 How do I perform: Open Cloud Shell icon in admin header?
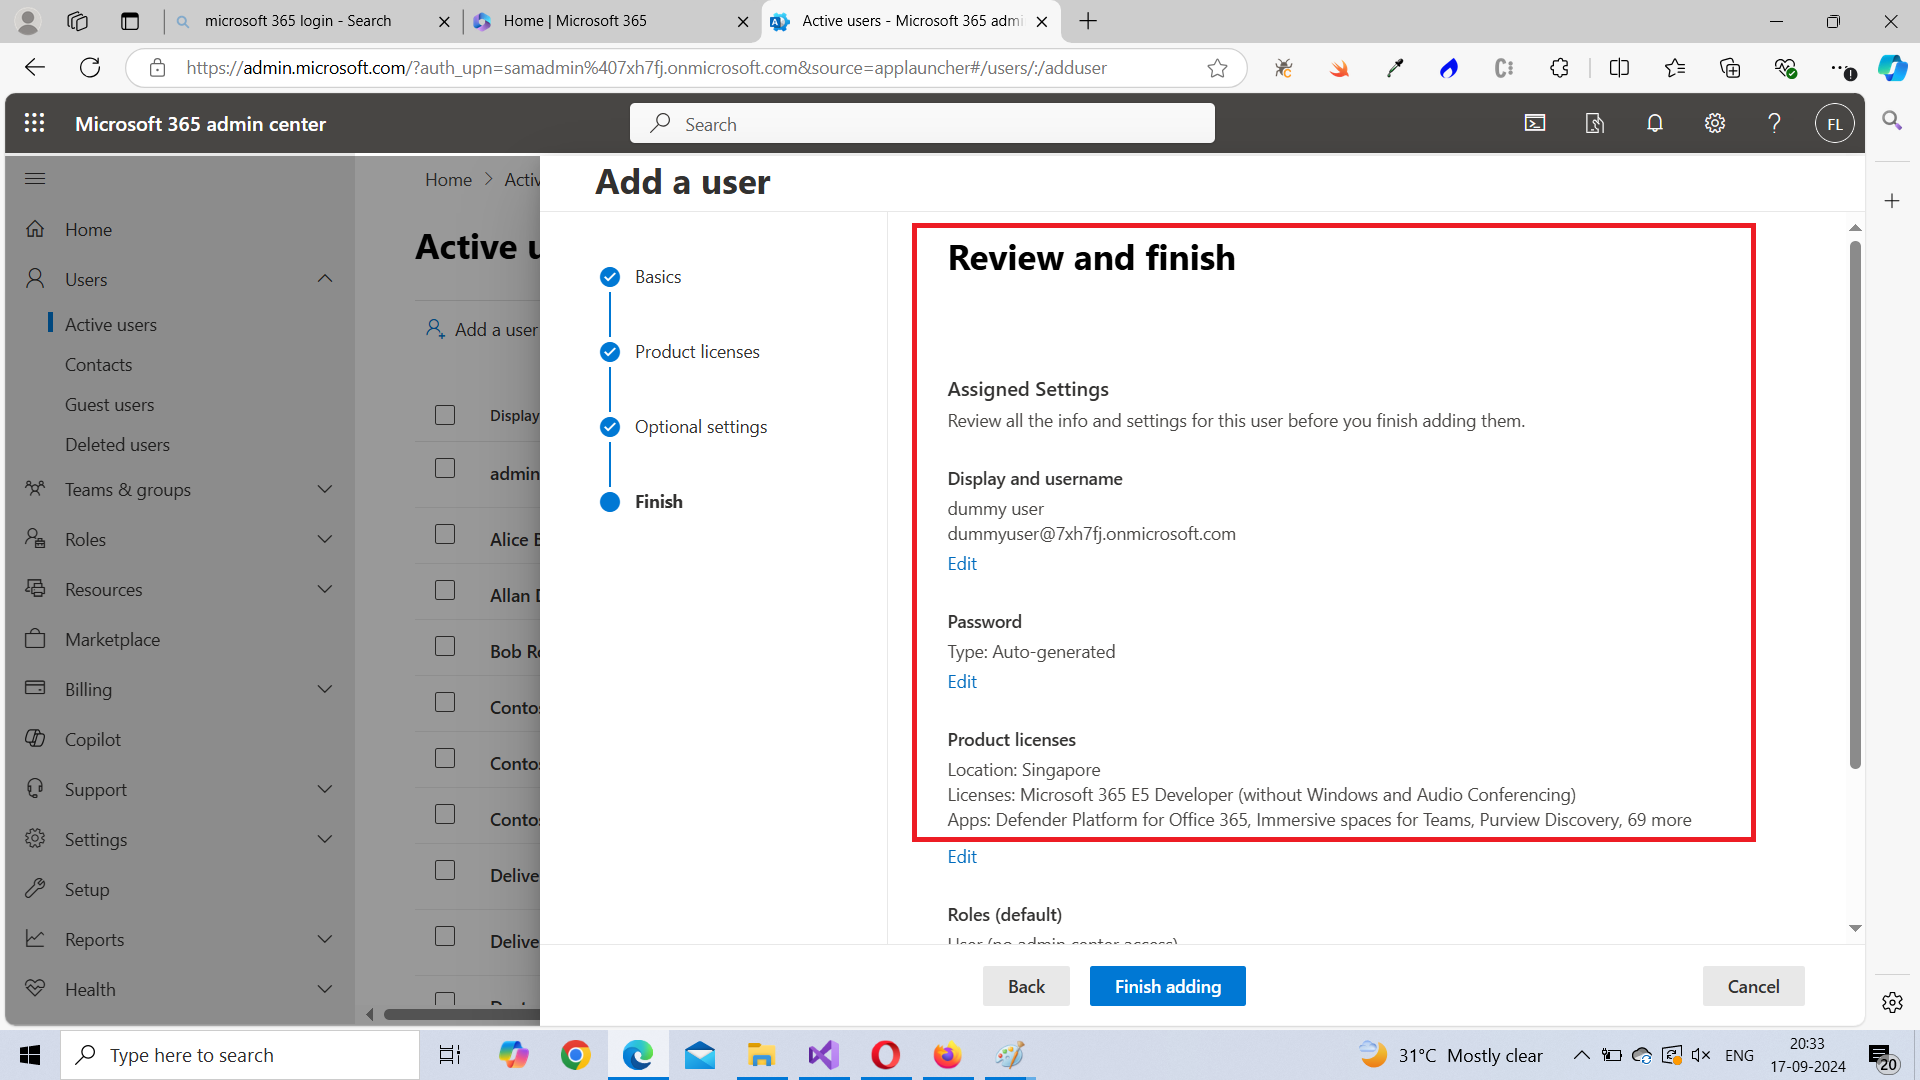(x=1535, y=123)
